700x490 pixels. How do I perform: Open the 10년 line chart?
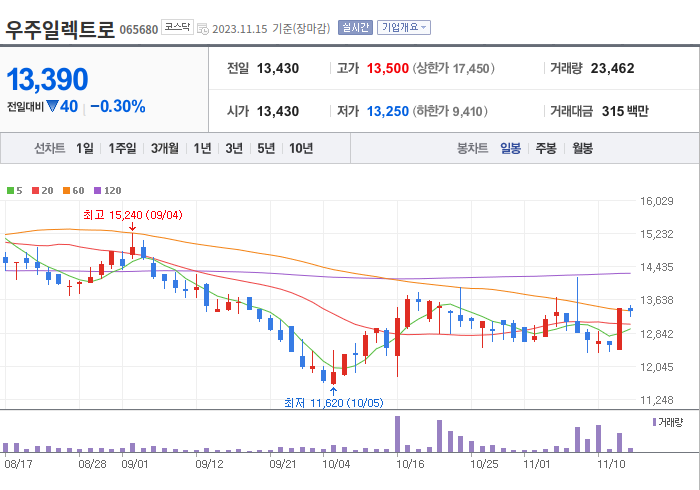301,148
